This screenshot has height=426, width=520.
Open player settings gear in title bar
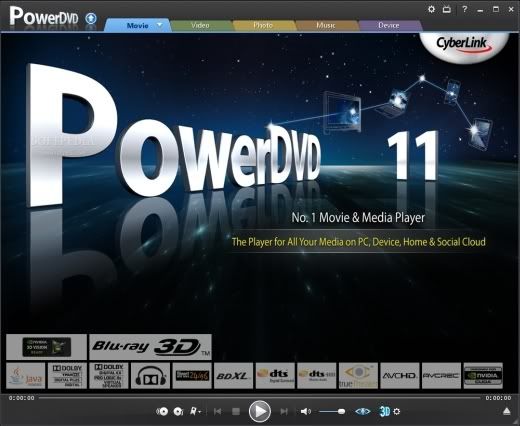(431, 9)
